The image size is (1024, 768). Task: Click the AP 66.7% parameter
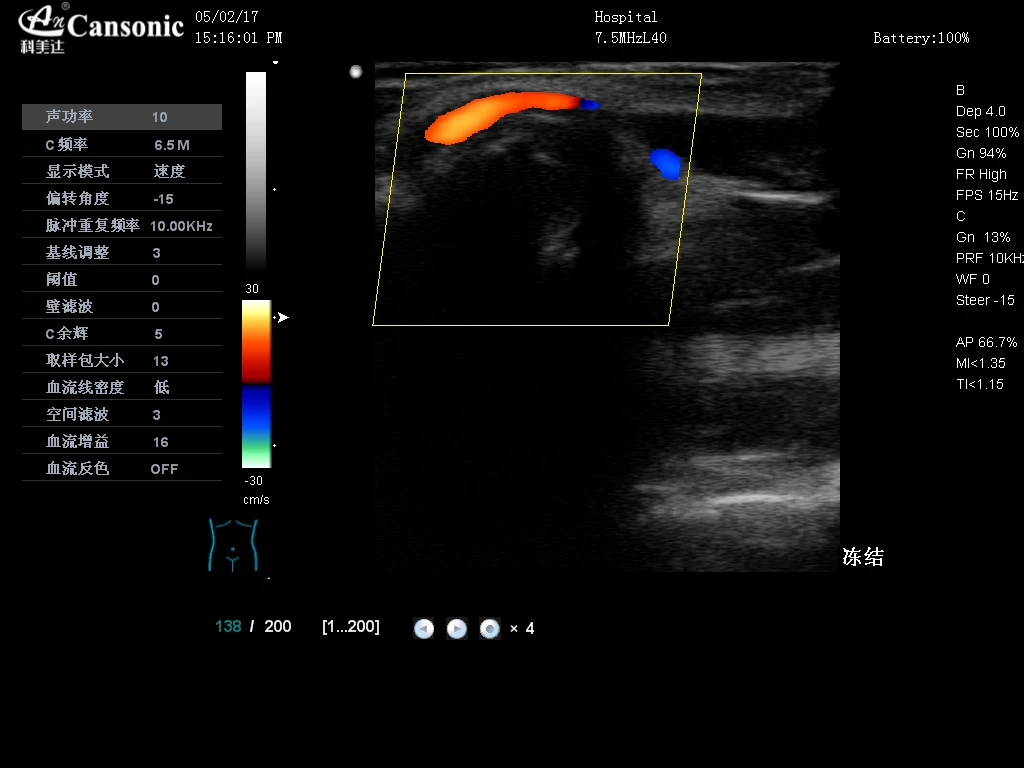click(986, 342)
